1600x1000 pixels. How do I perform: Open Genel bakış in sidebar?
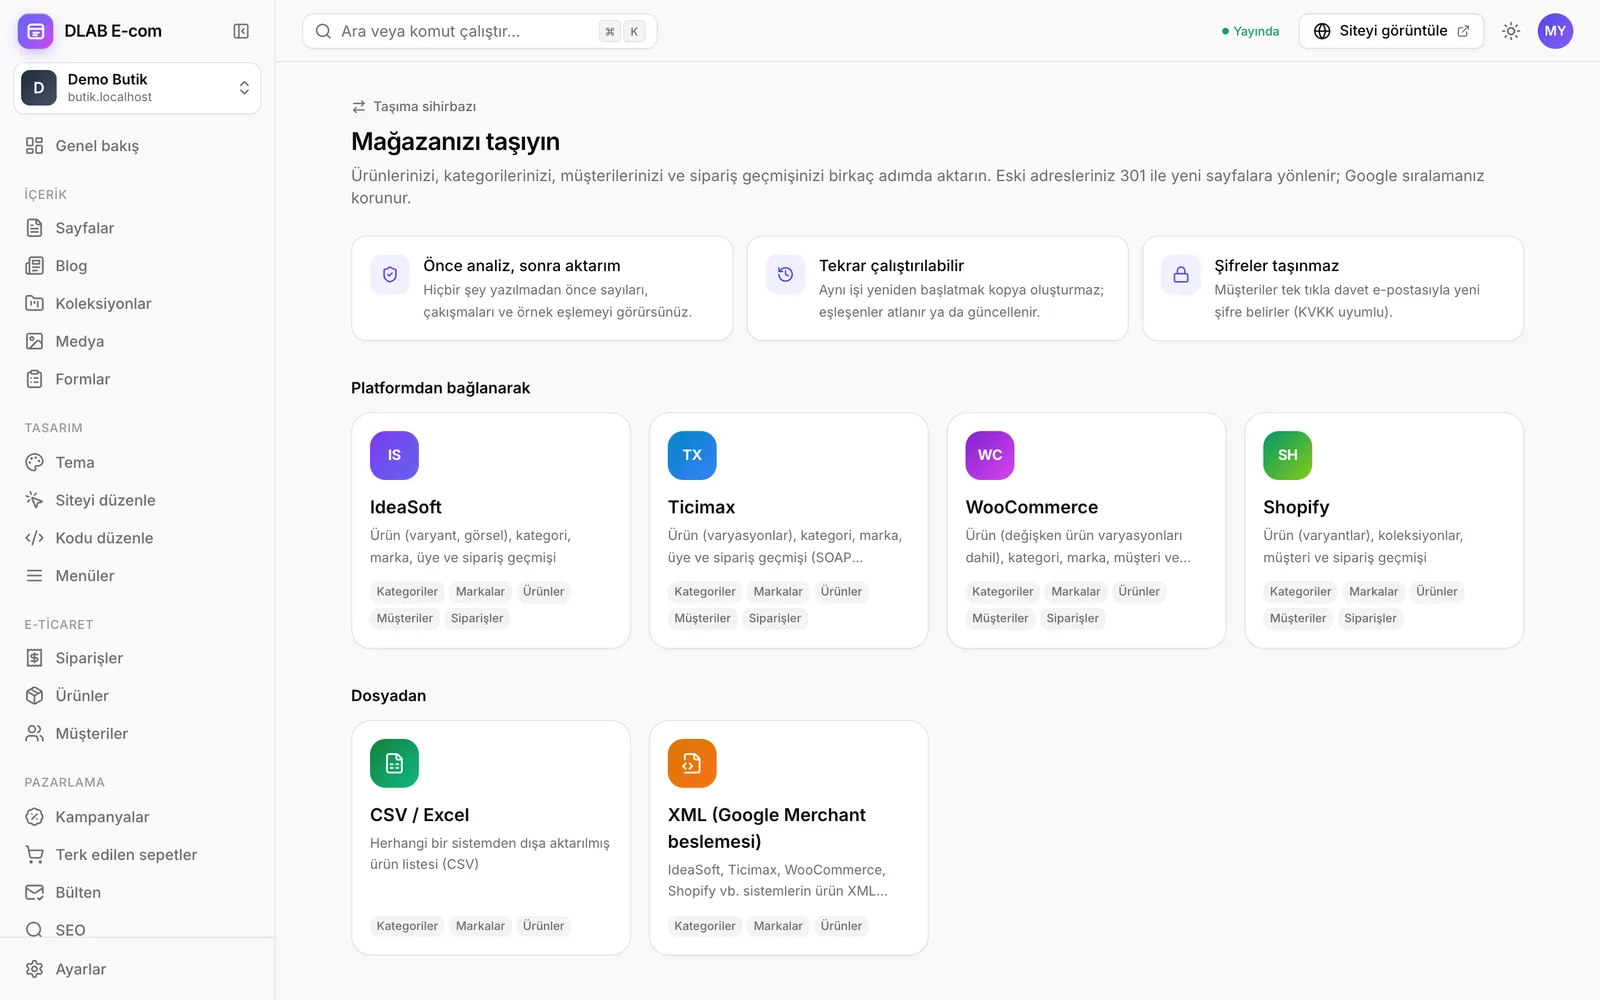click(137, 146)
